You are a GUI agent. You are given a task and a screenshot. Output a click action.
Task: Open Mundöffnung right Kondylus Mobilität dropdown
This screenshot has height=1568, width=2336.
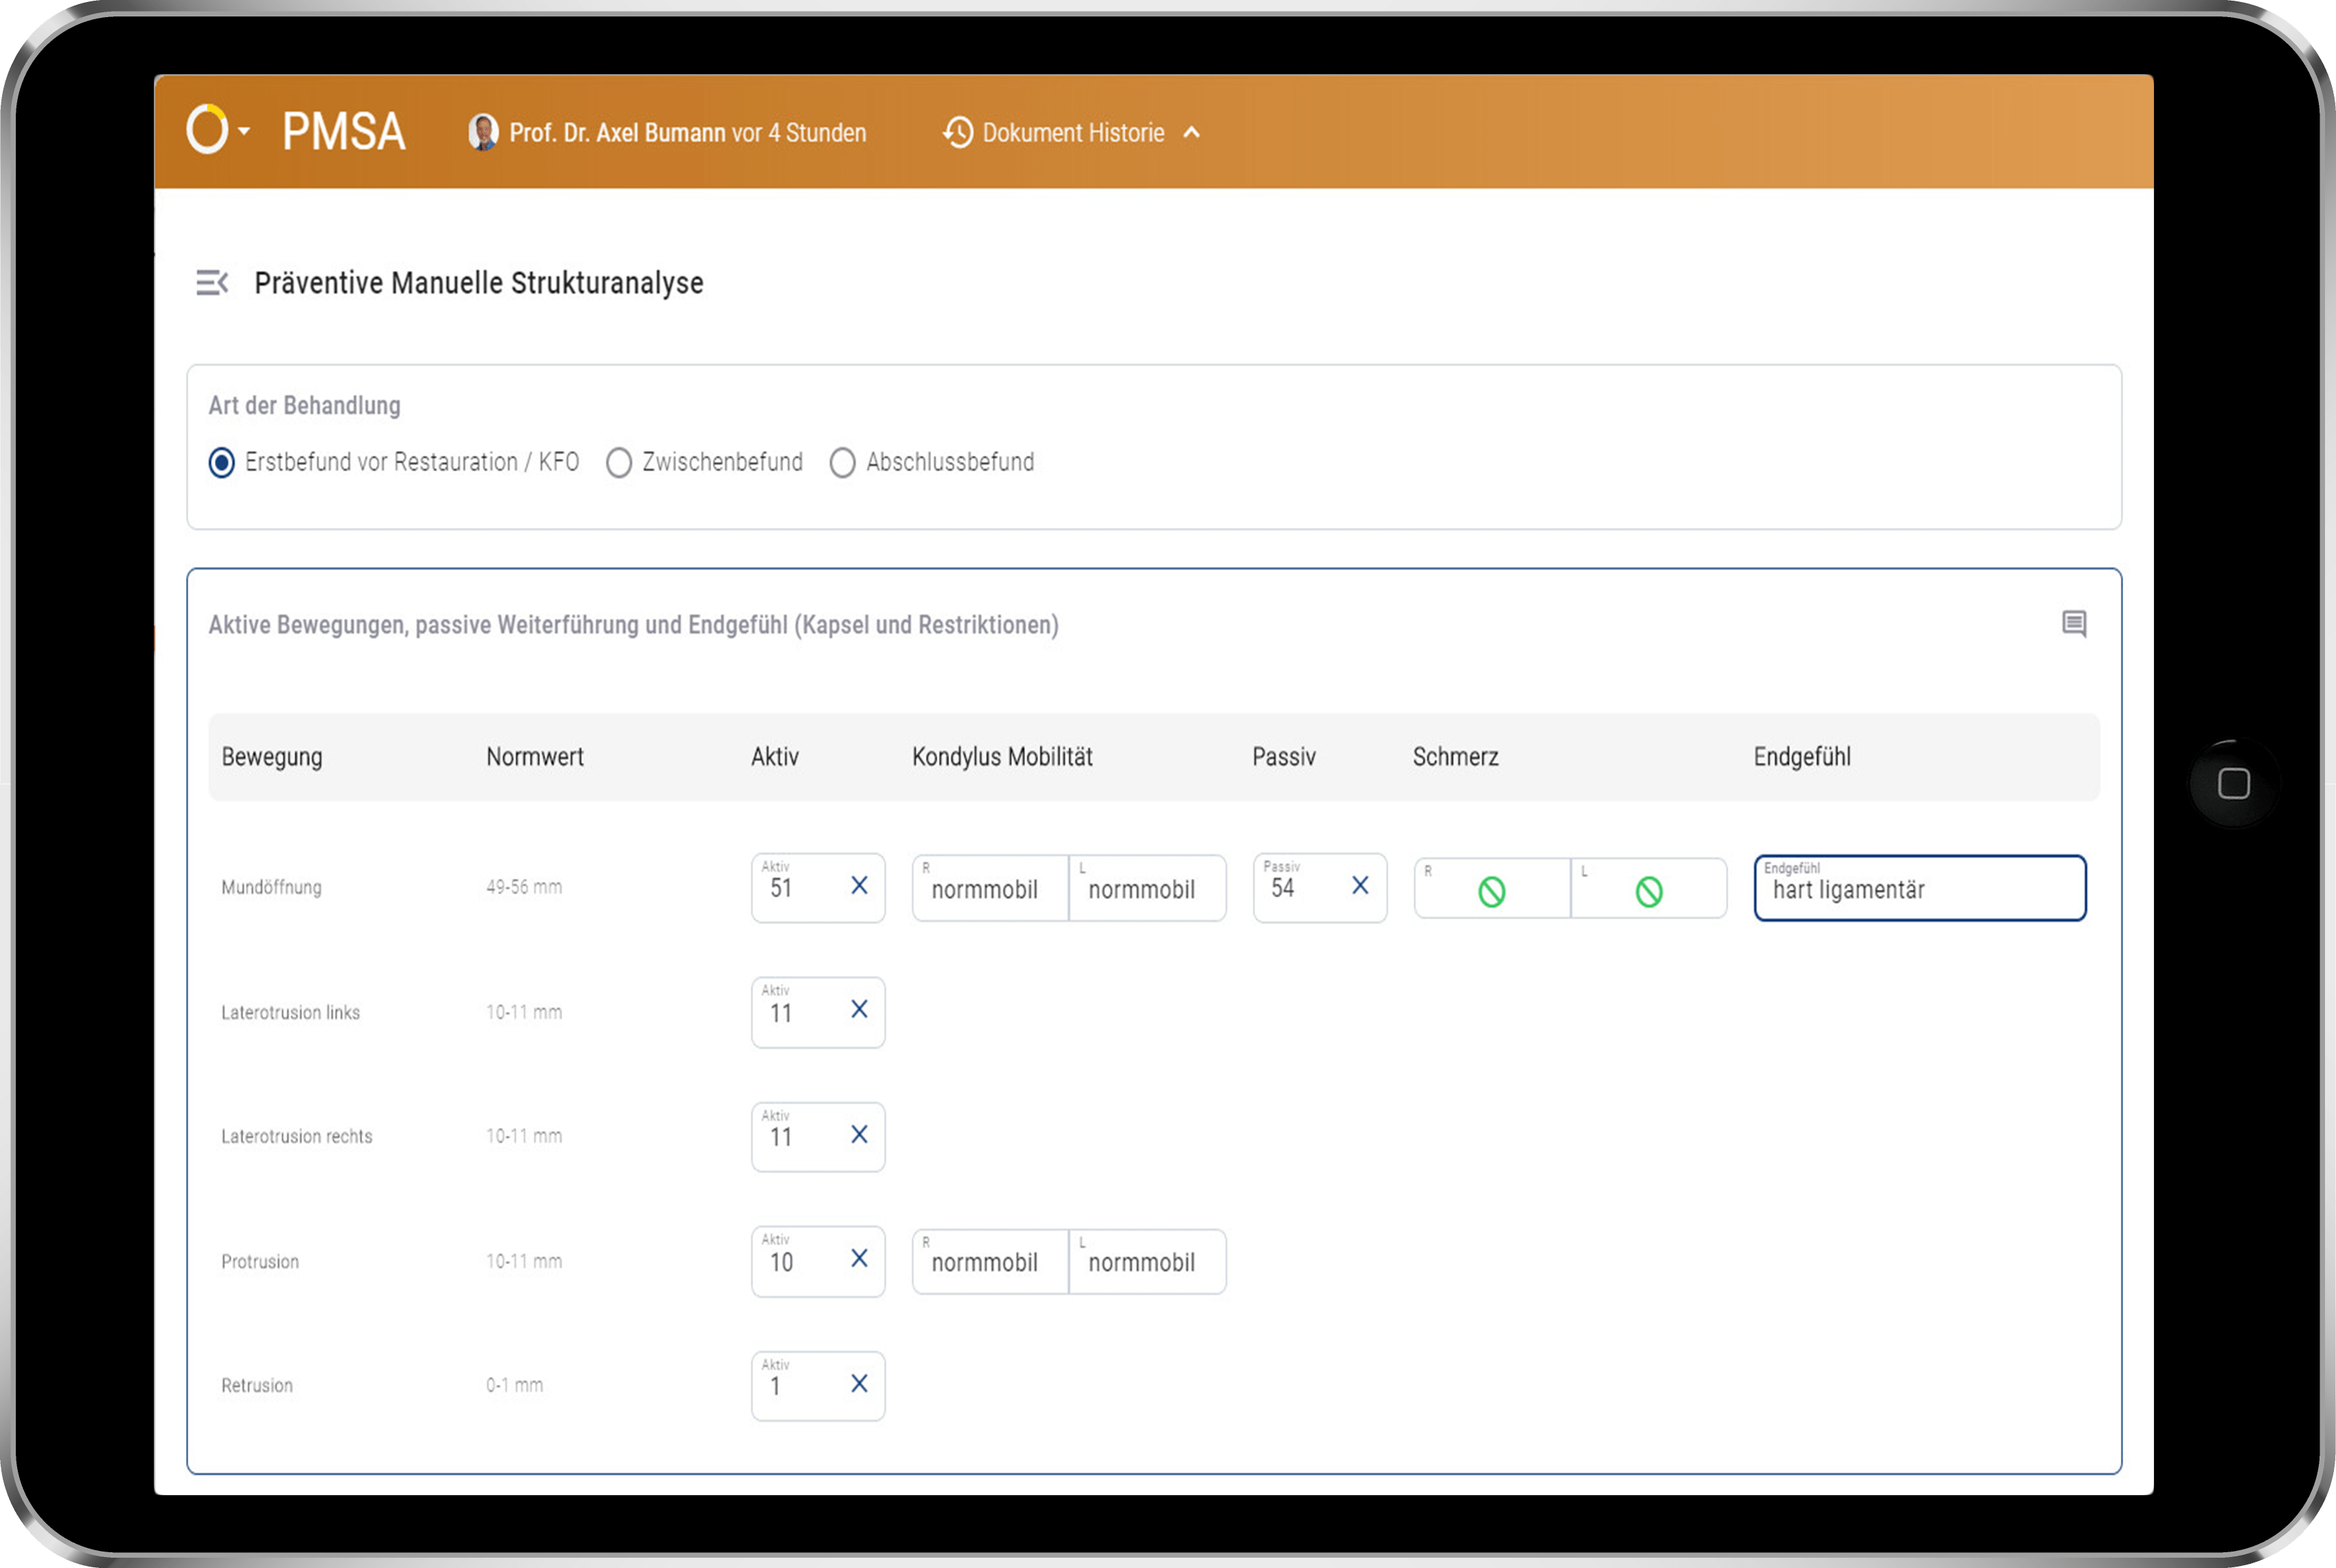click(x=989, y=889)
